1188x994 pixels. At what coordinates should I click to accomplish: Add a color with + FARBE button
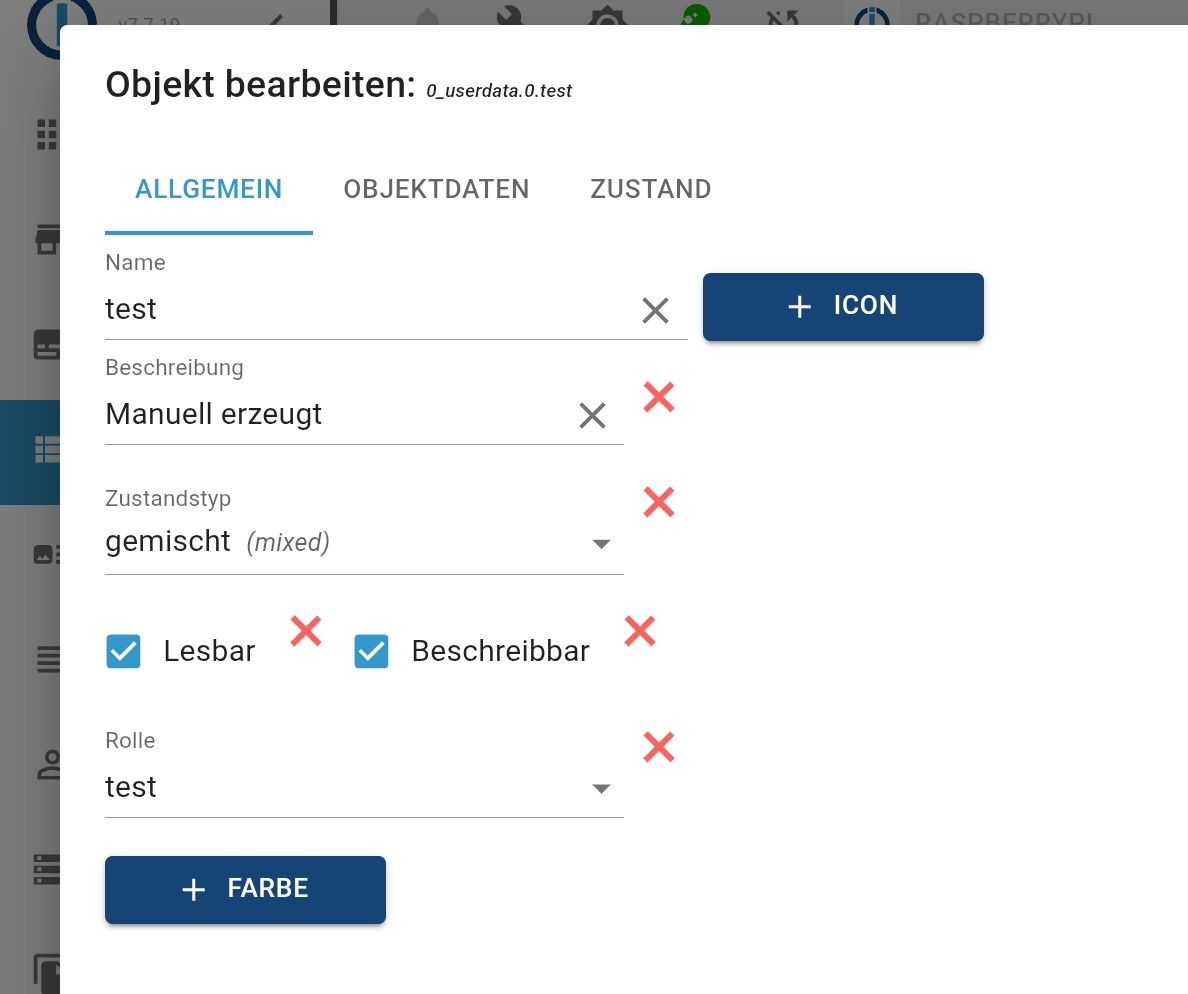click(245, 889)
